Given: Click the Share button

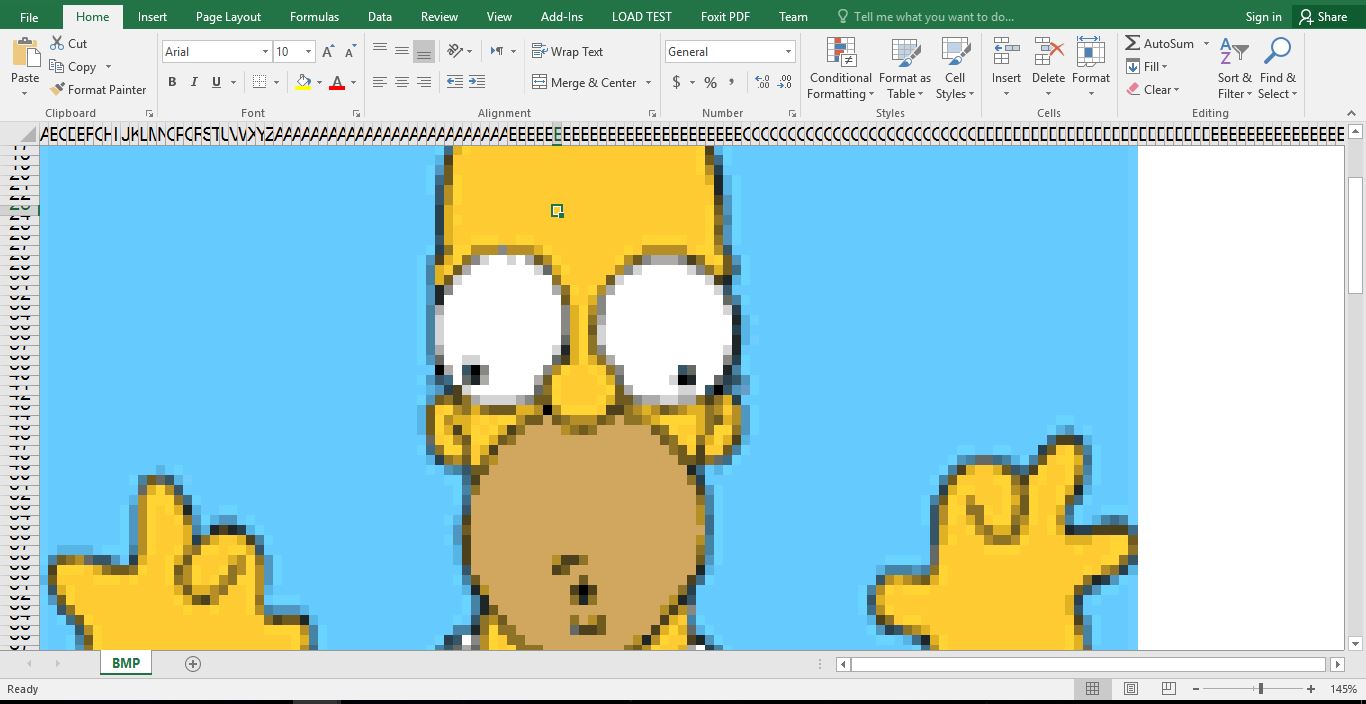Looking at the screenshot, I should click(1323, 17).
